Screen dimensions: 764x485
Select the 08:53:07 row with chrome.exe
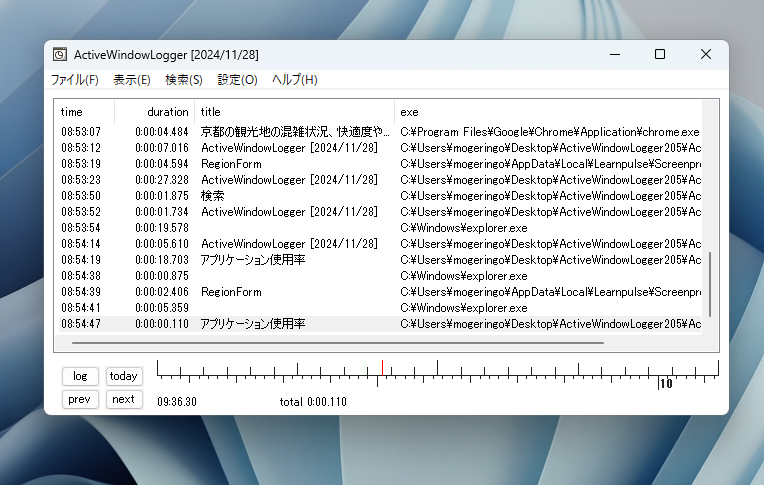click(x=380, y=132)
